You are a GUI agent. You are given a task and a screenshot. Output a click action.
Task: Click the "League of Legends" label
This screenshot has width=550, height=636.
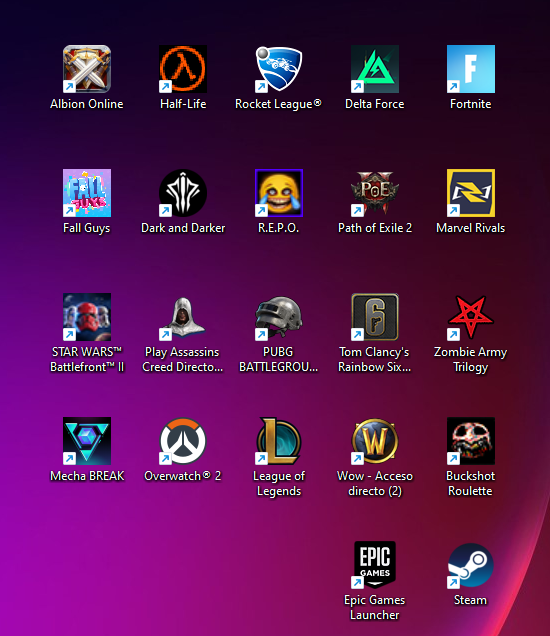tap(279, 484)
